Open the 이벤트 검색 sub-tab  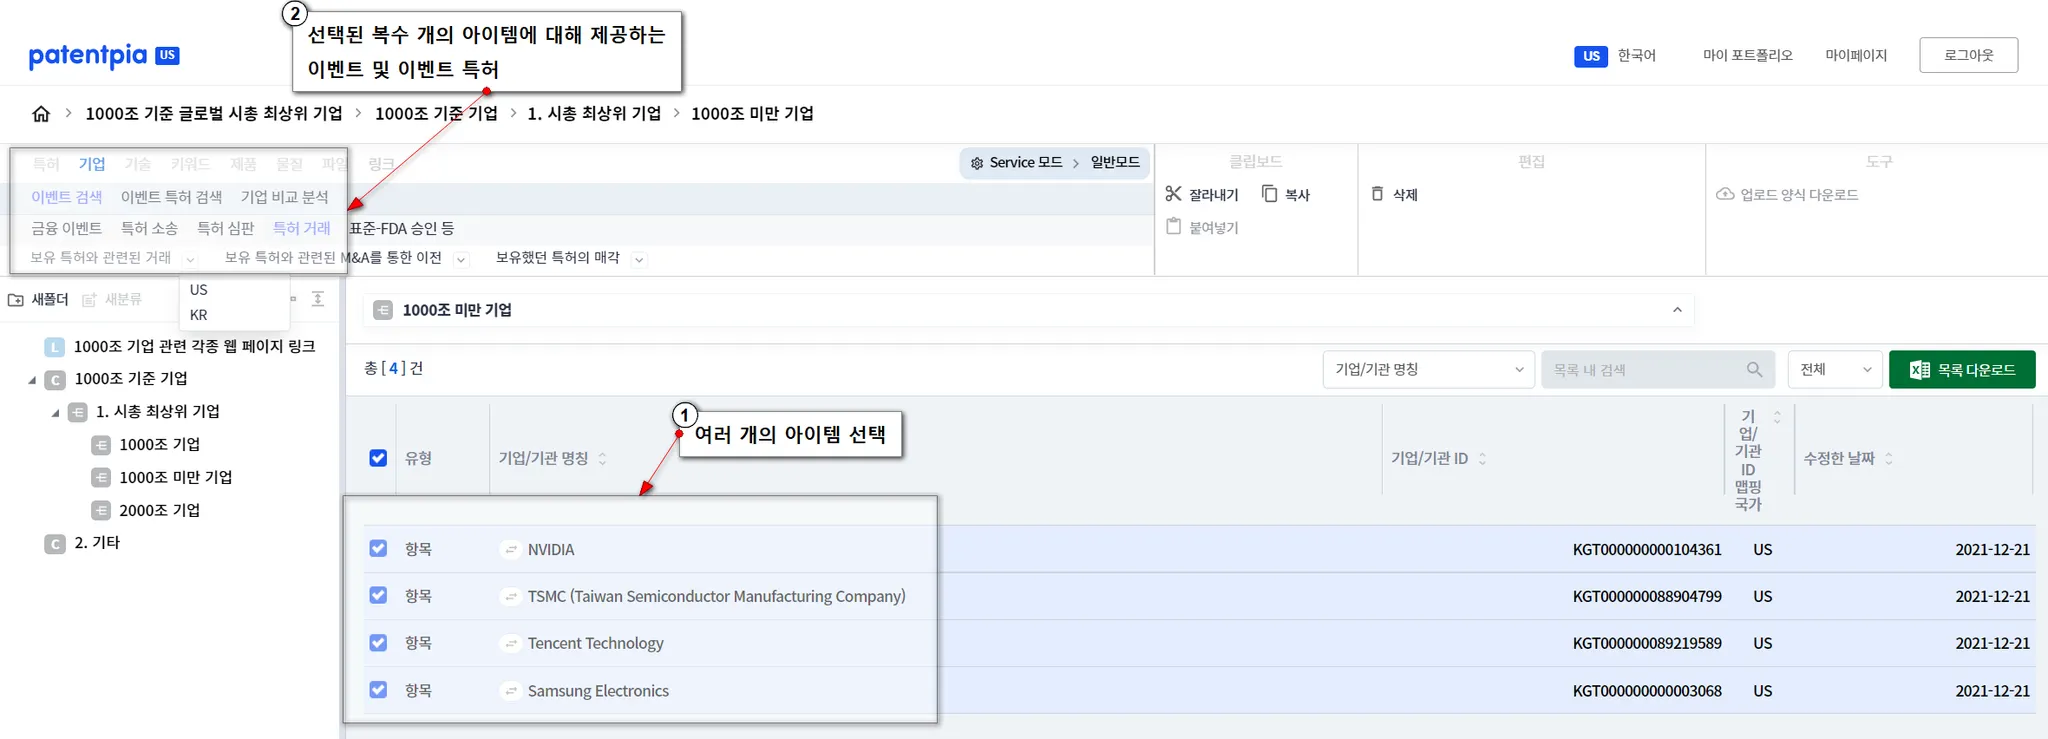click(x=66, y=197)
